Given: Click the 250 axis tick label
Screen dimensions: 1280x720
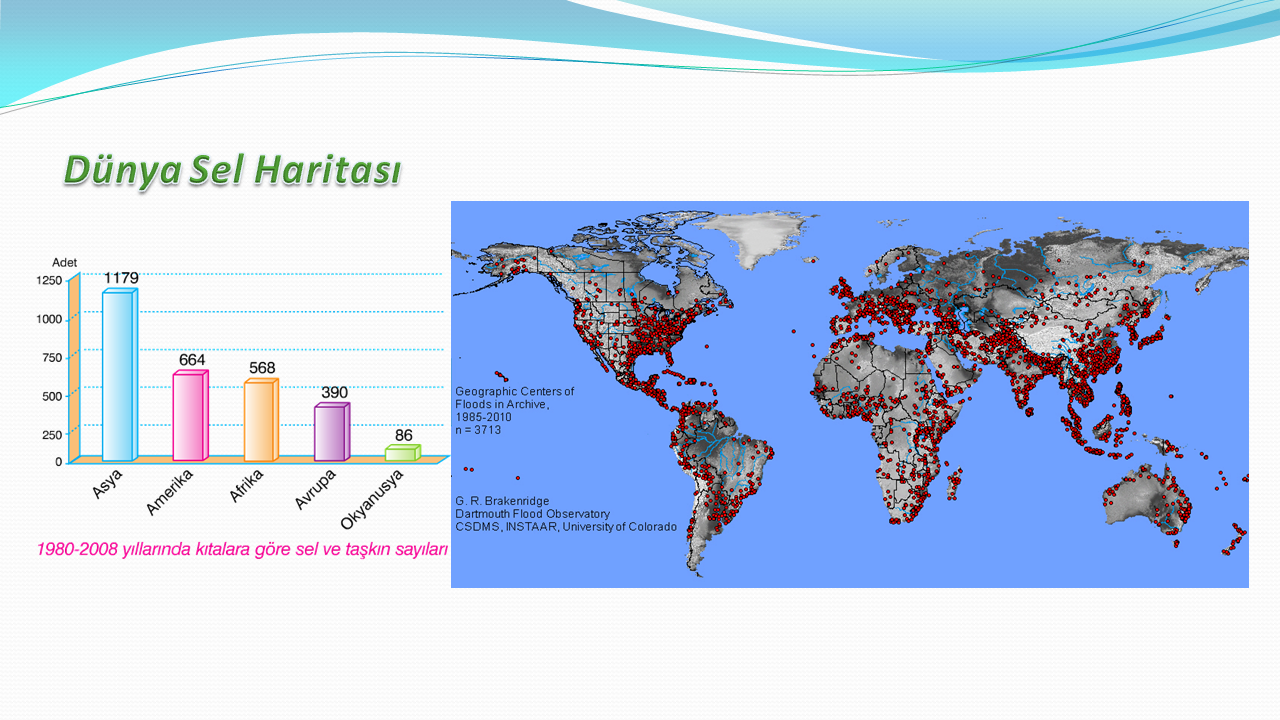Looking at the screenshot, I should [x=52, y=434].
